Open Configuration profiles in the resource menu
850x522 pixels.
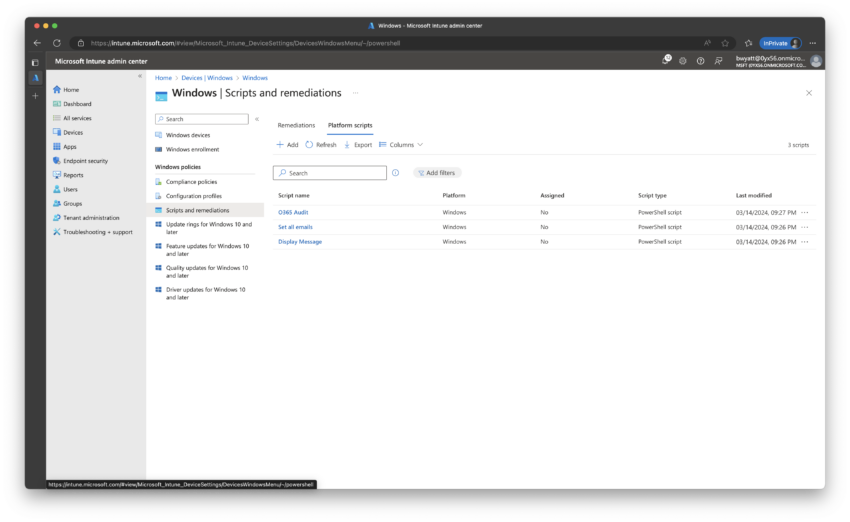194,196
